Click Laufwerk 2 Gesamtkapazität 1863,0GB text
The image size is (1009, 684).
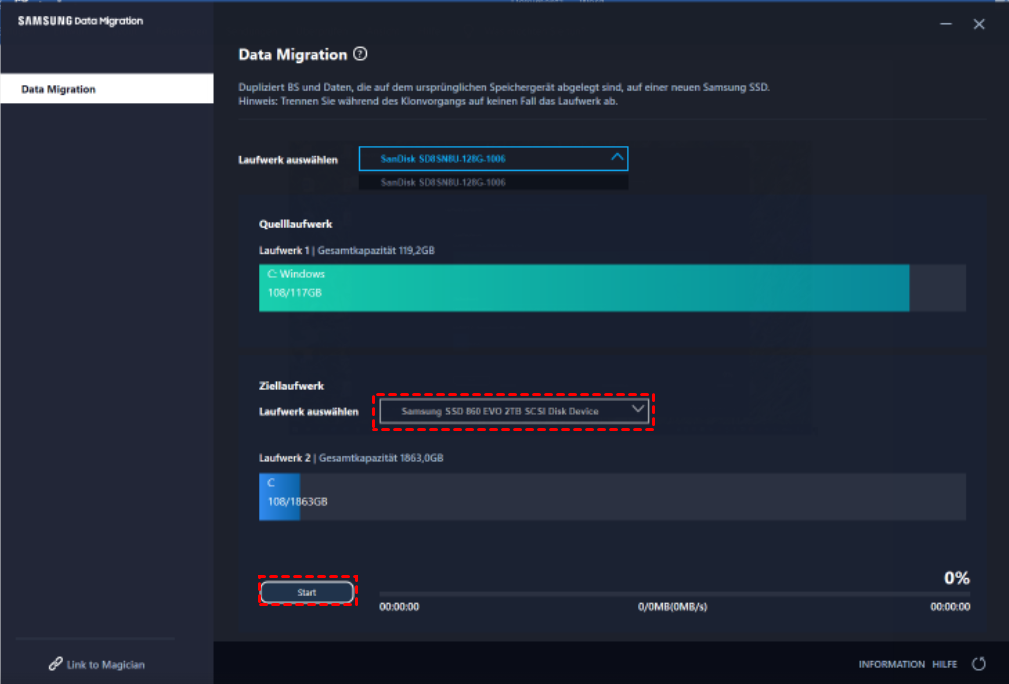point(351,458)
